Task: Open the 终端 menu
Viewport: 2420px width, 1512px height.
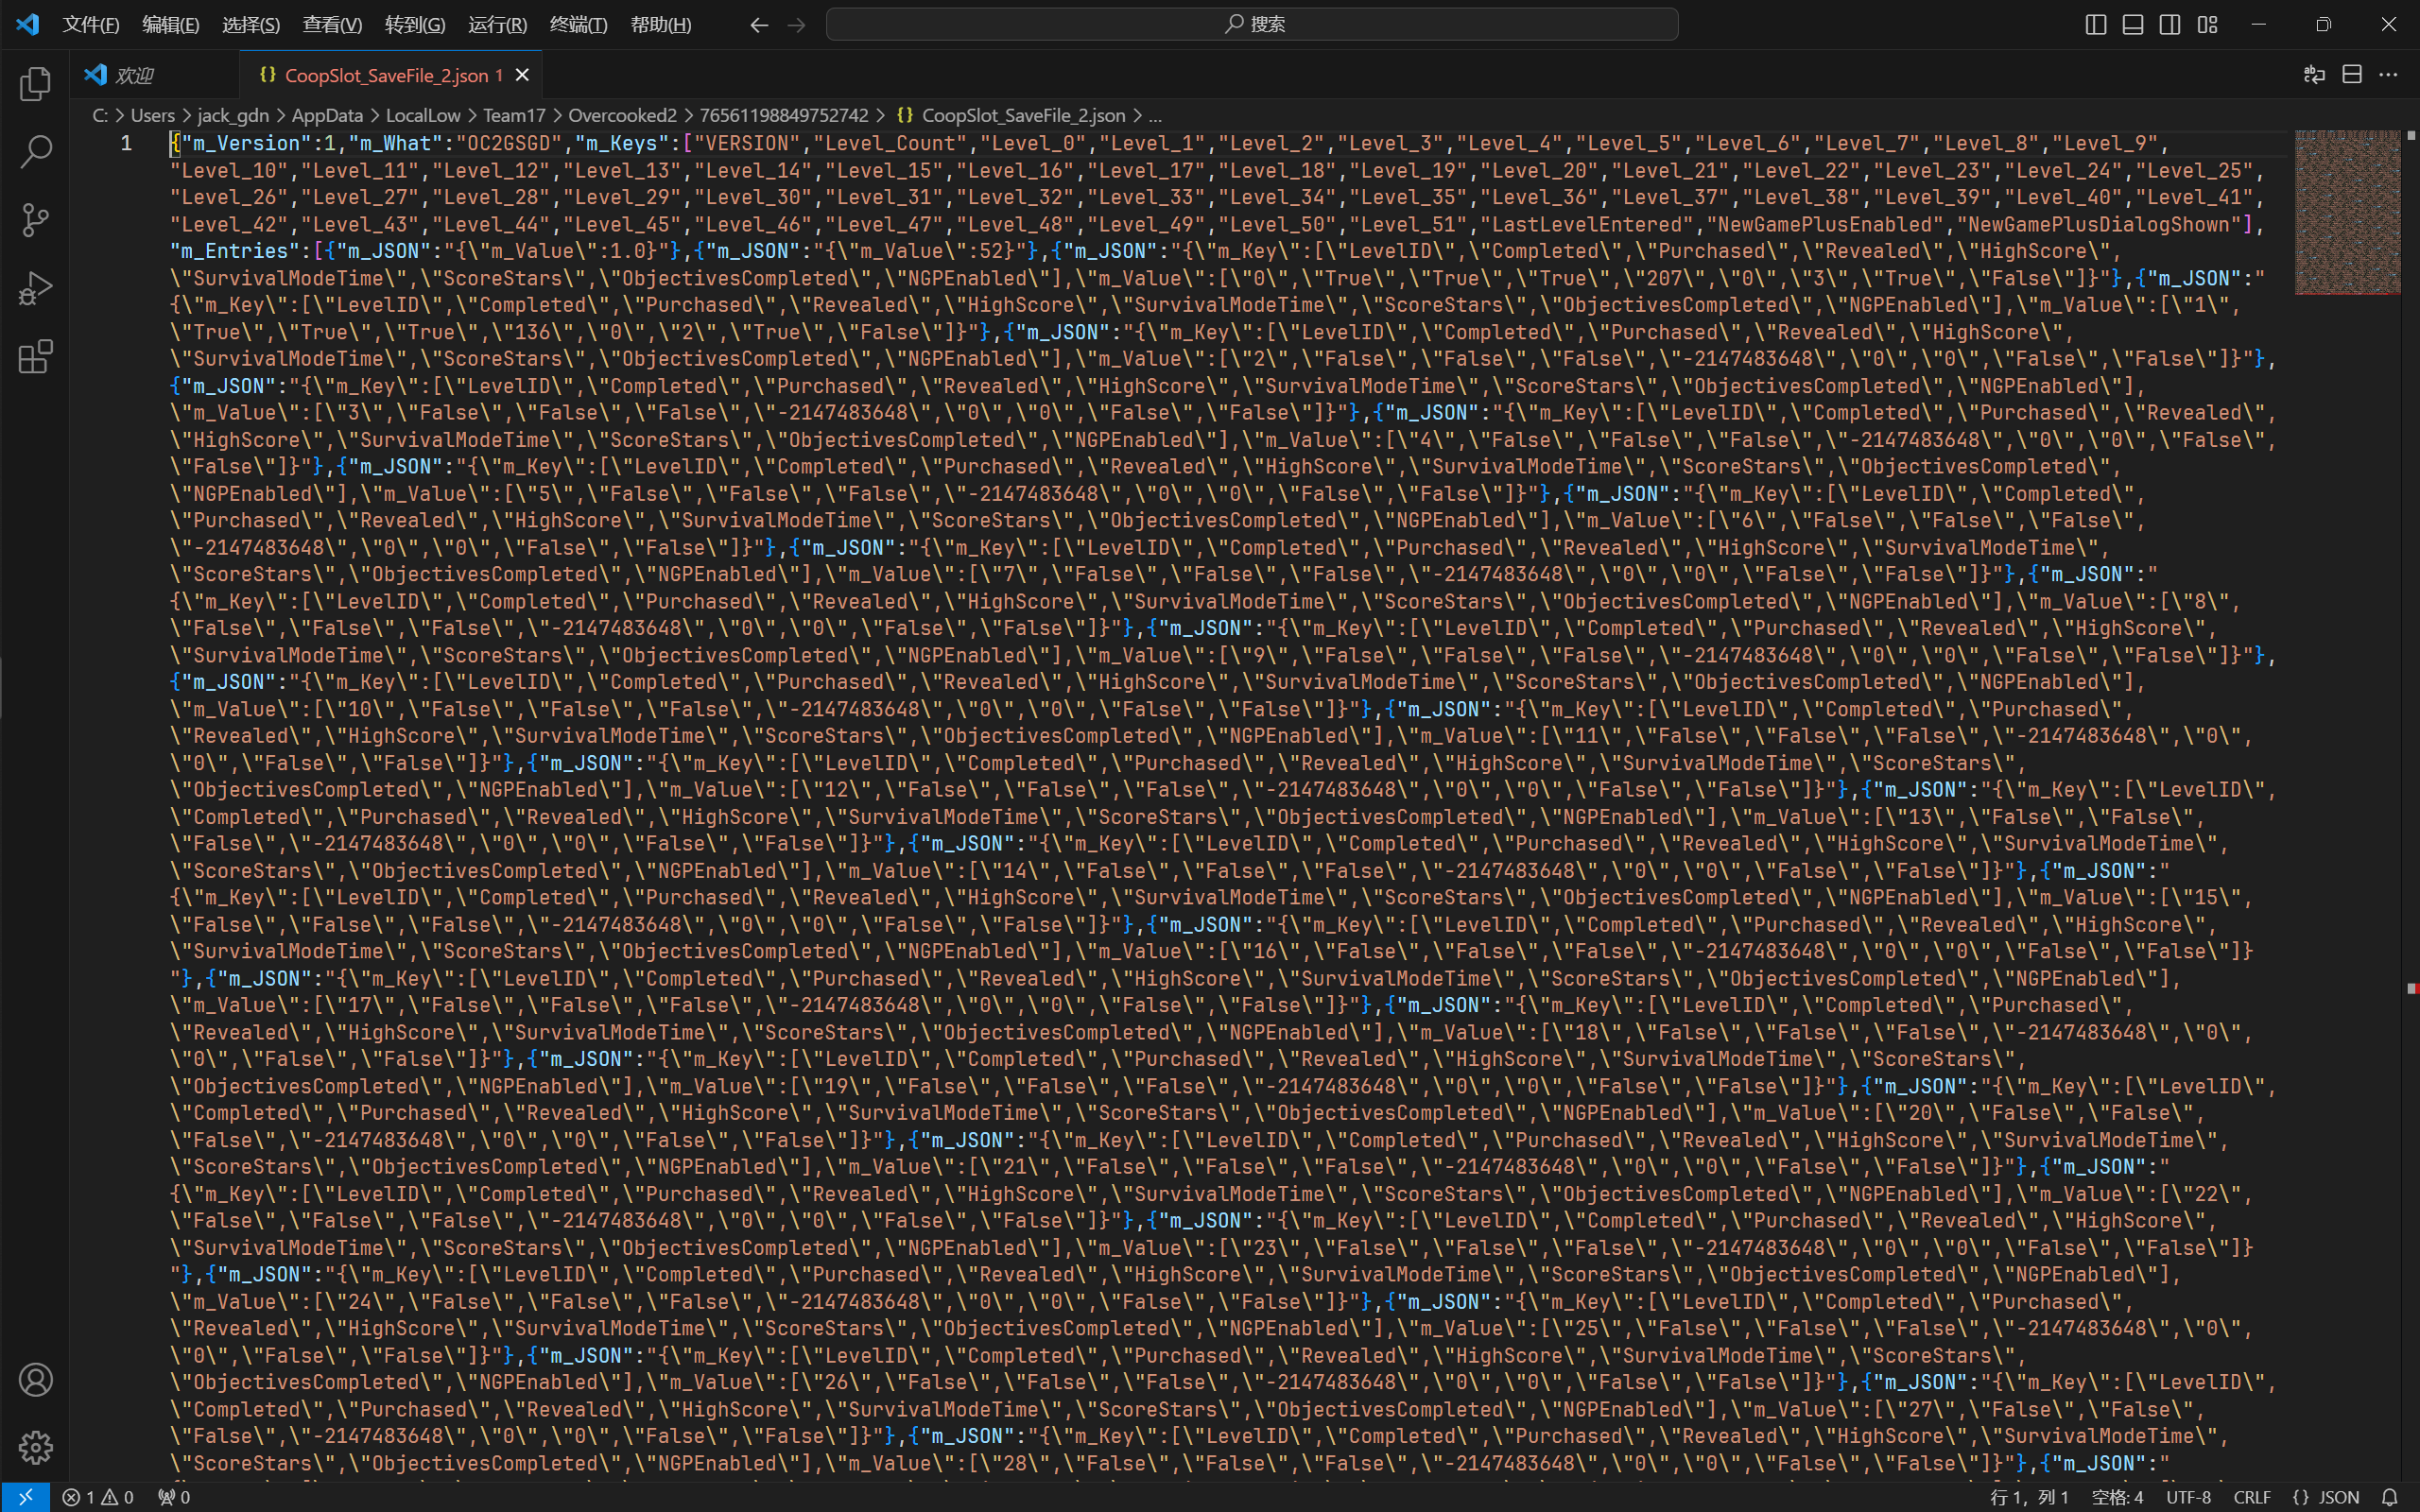Action: [578, 24]
